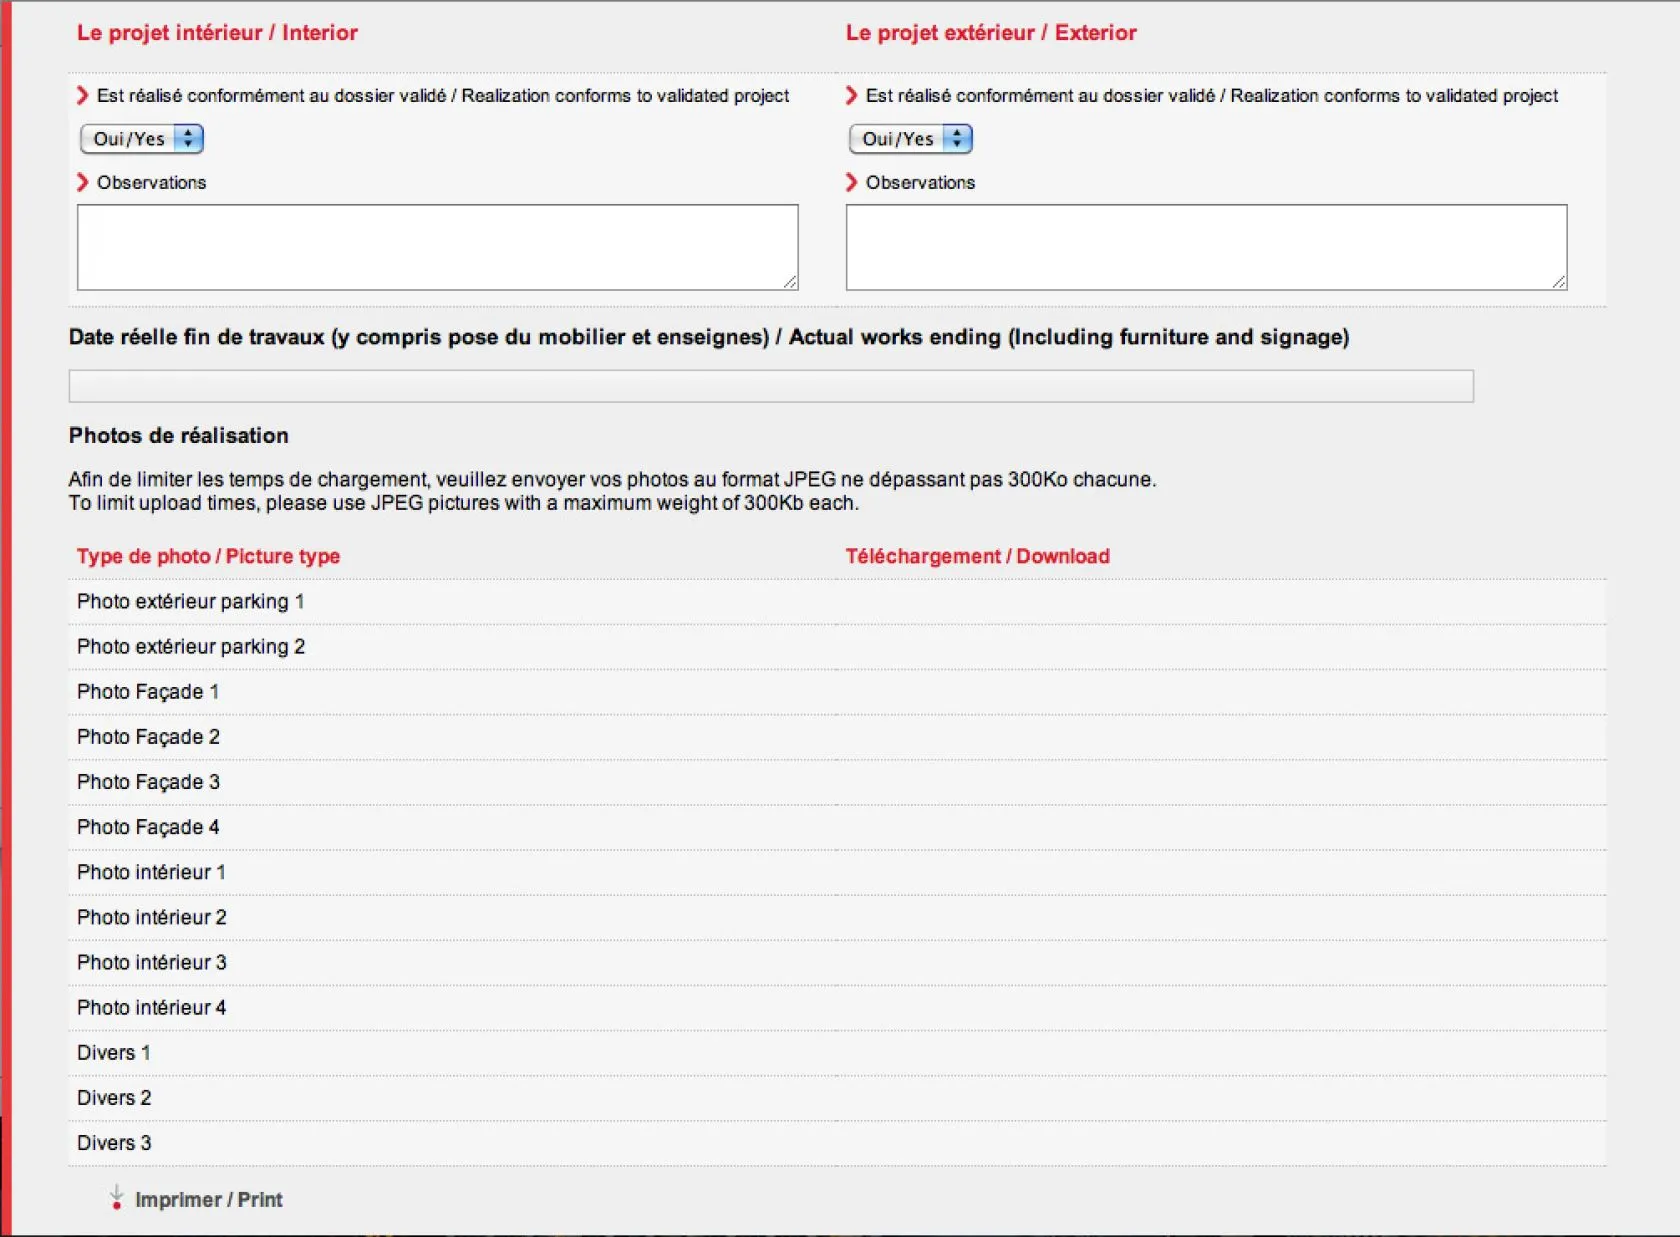Click red chevron beside Interior 'Est réalisé' label
This screenshot has height=1237, width=1680.
[83, 96]
